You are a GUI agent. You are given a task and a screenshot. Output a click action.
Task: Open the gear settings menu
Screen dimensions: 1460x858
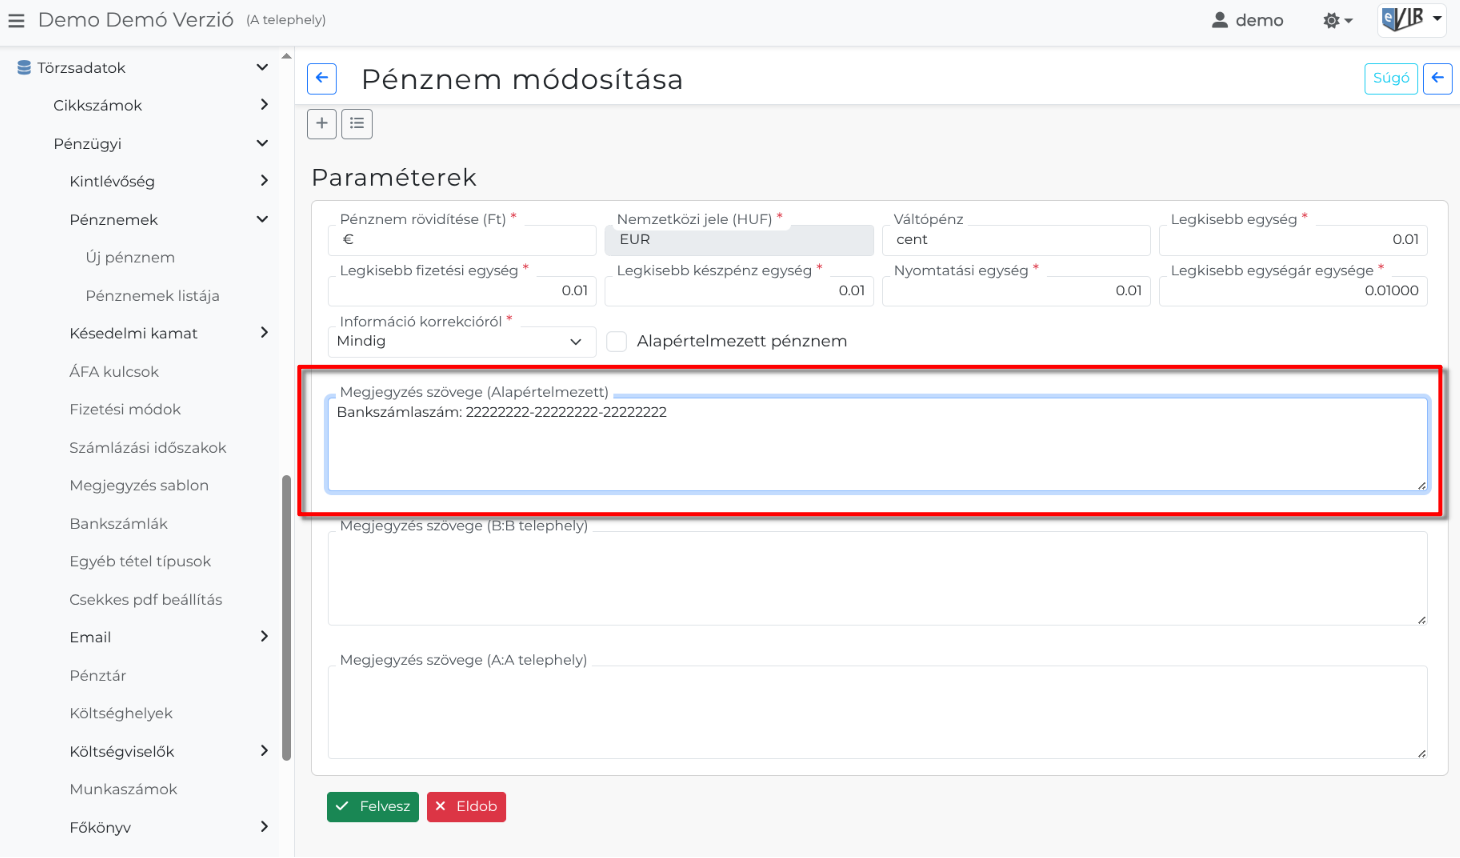1337,20
